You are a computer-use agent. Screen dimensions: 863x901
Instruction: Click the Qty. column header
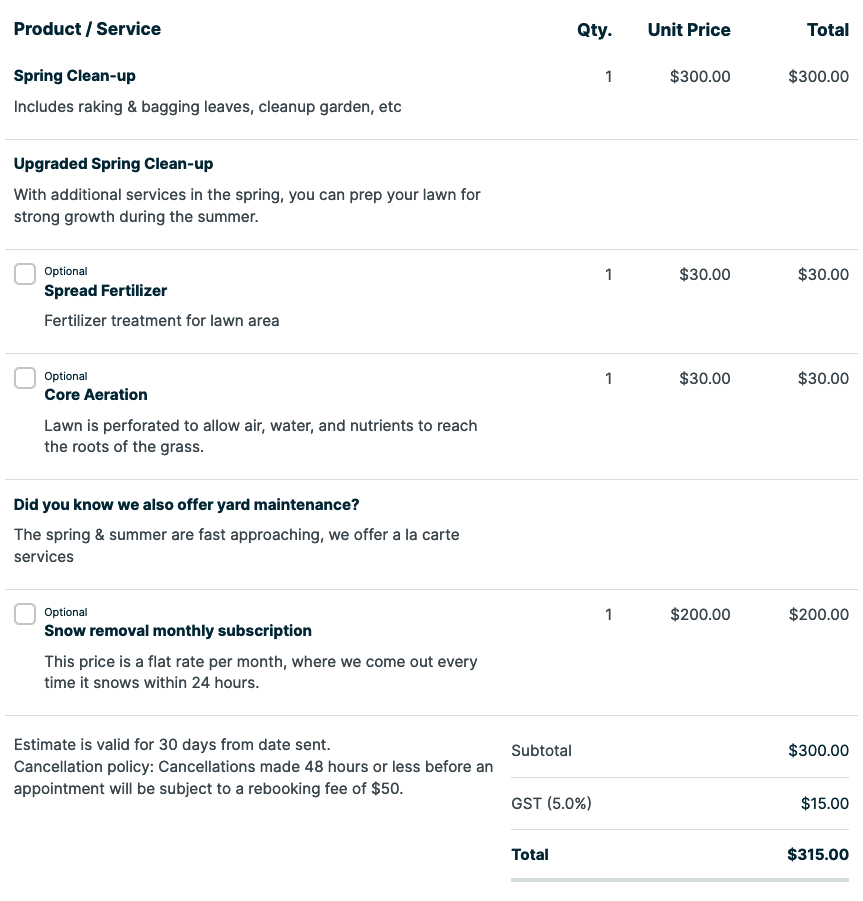pyautogui.click(x=594, y=30)
